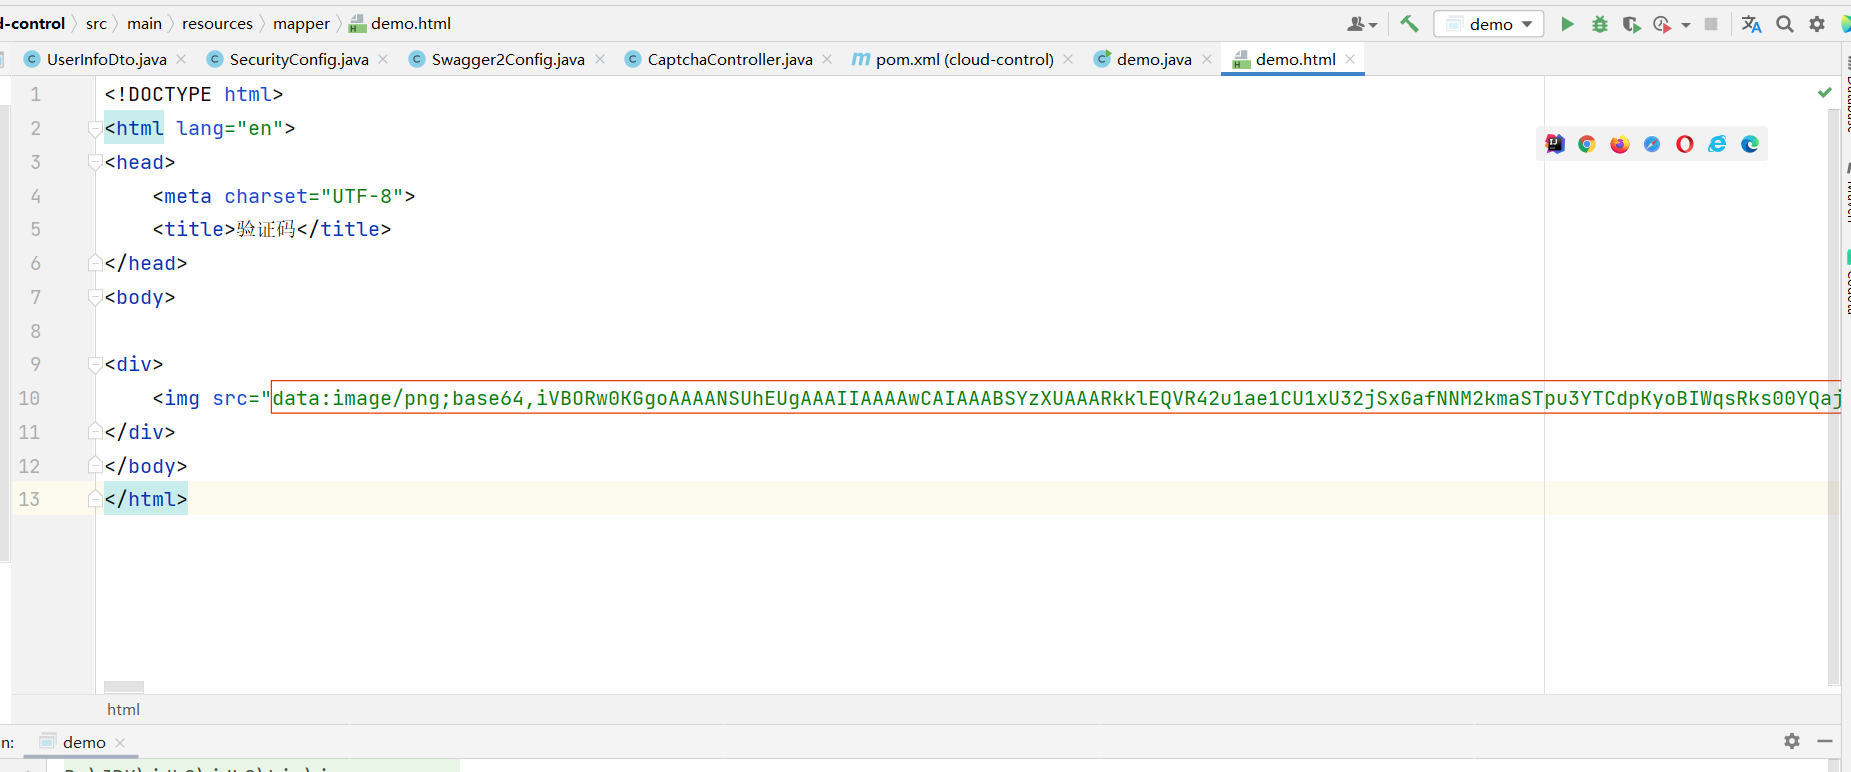Viewport: 1851px width, 772px height.
Task: Close the SecurityConfig.java tab
Action: 383,59
